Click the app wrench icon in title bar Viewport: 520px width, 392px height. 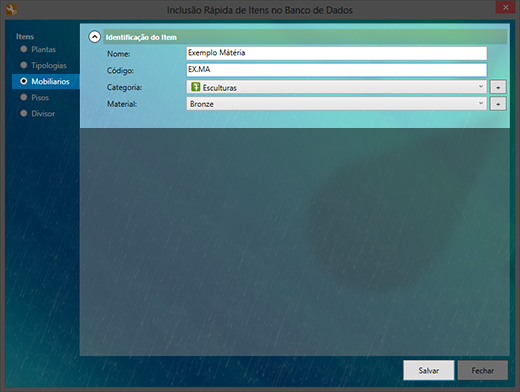11,10
